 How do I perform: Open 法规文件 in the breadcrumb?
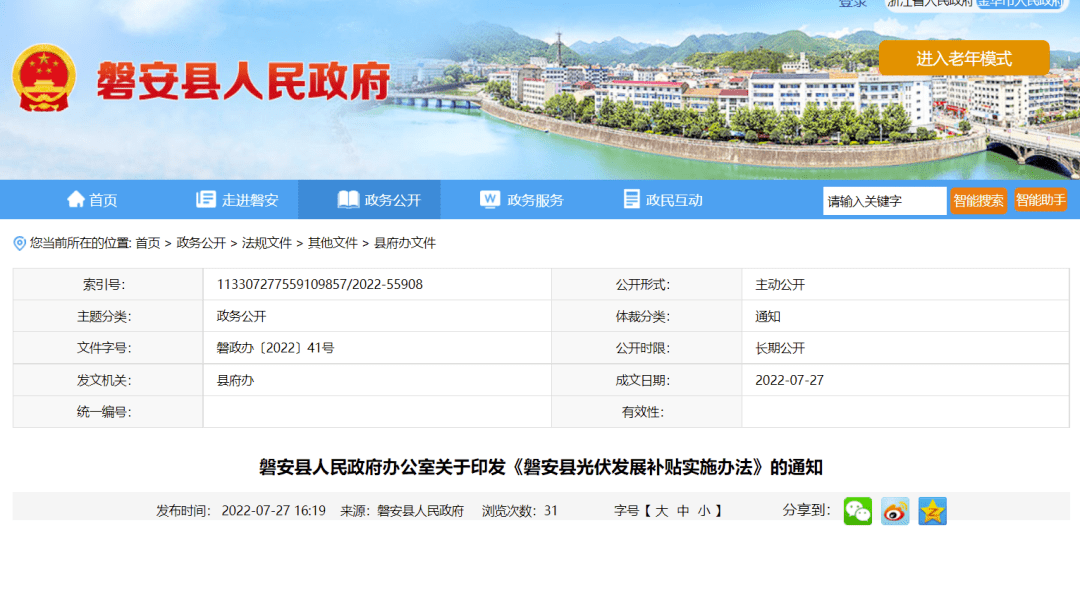(267, 243)
